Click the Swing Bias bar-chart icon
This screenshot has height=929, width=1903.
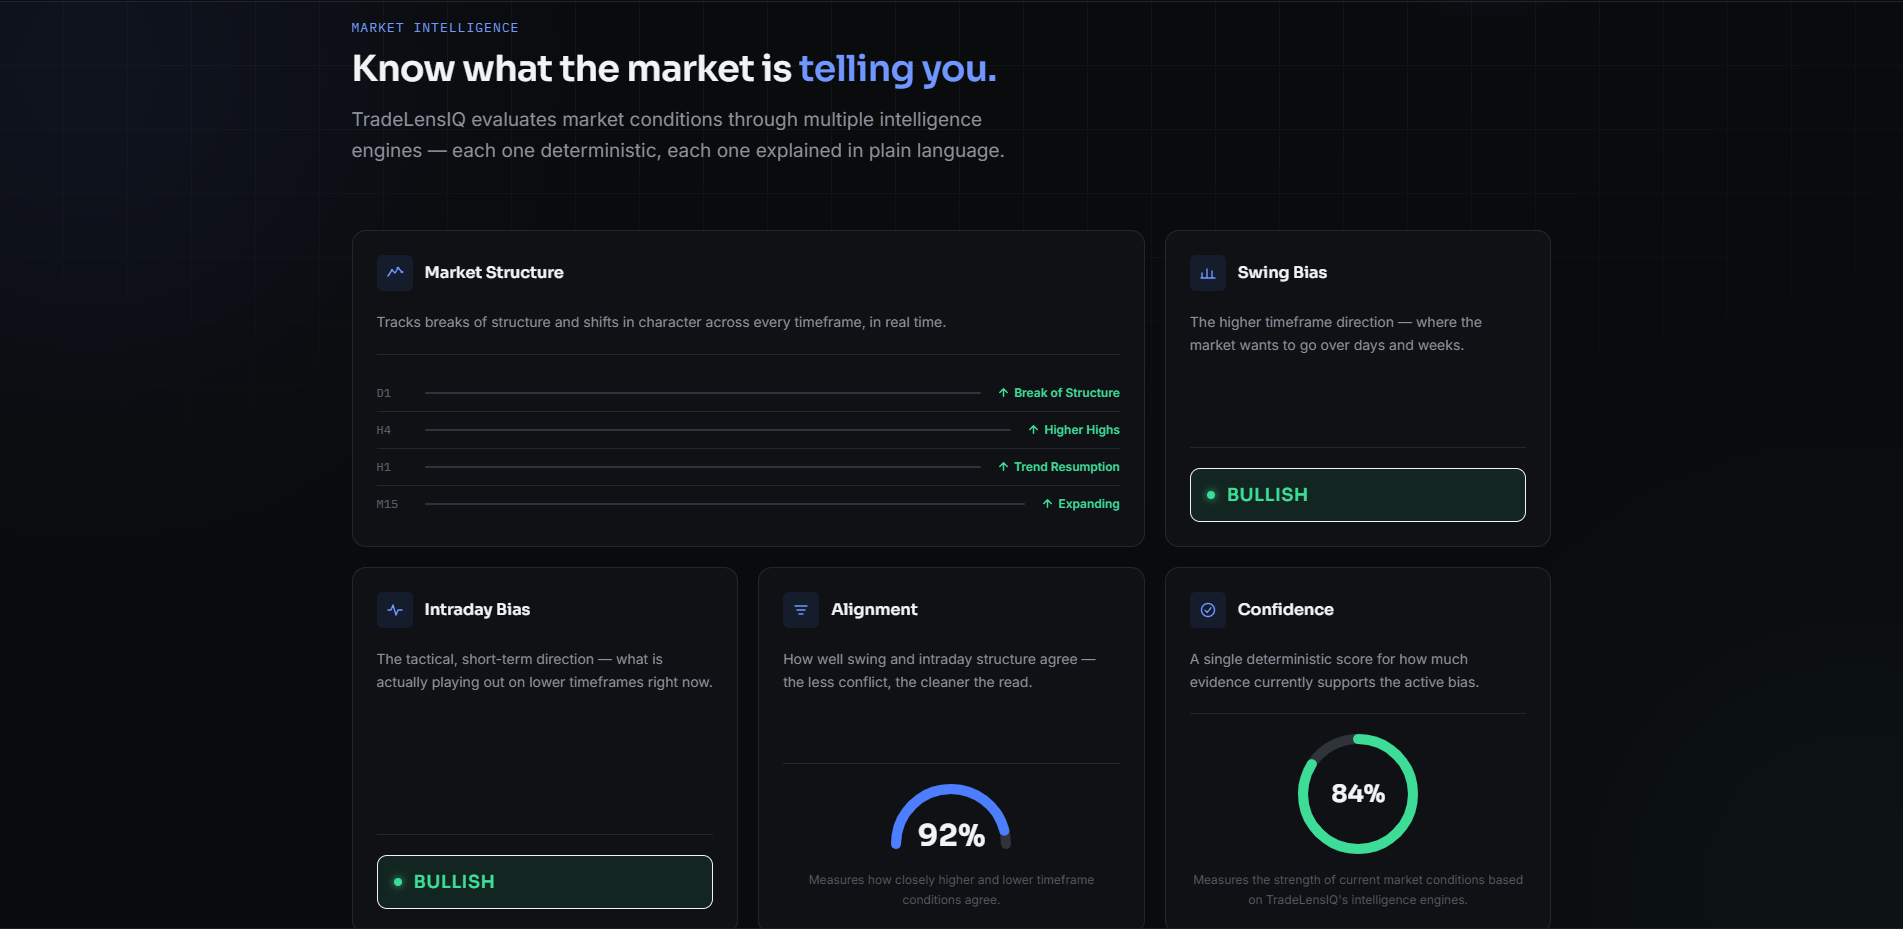(1208, 273)
